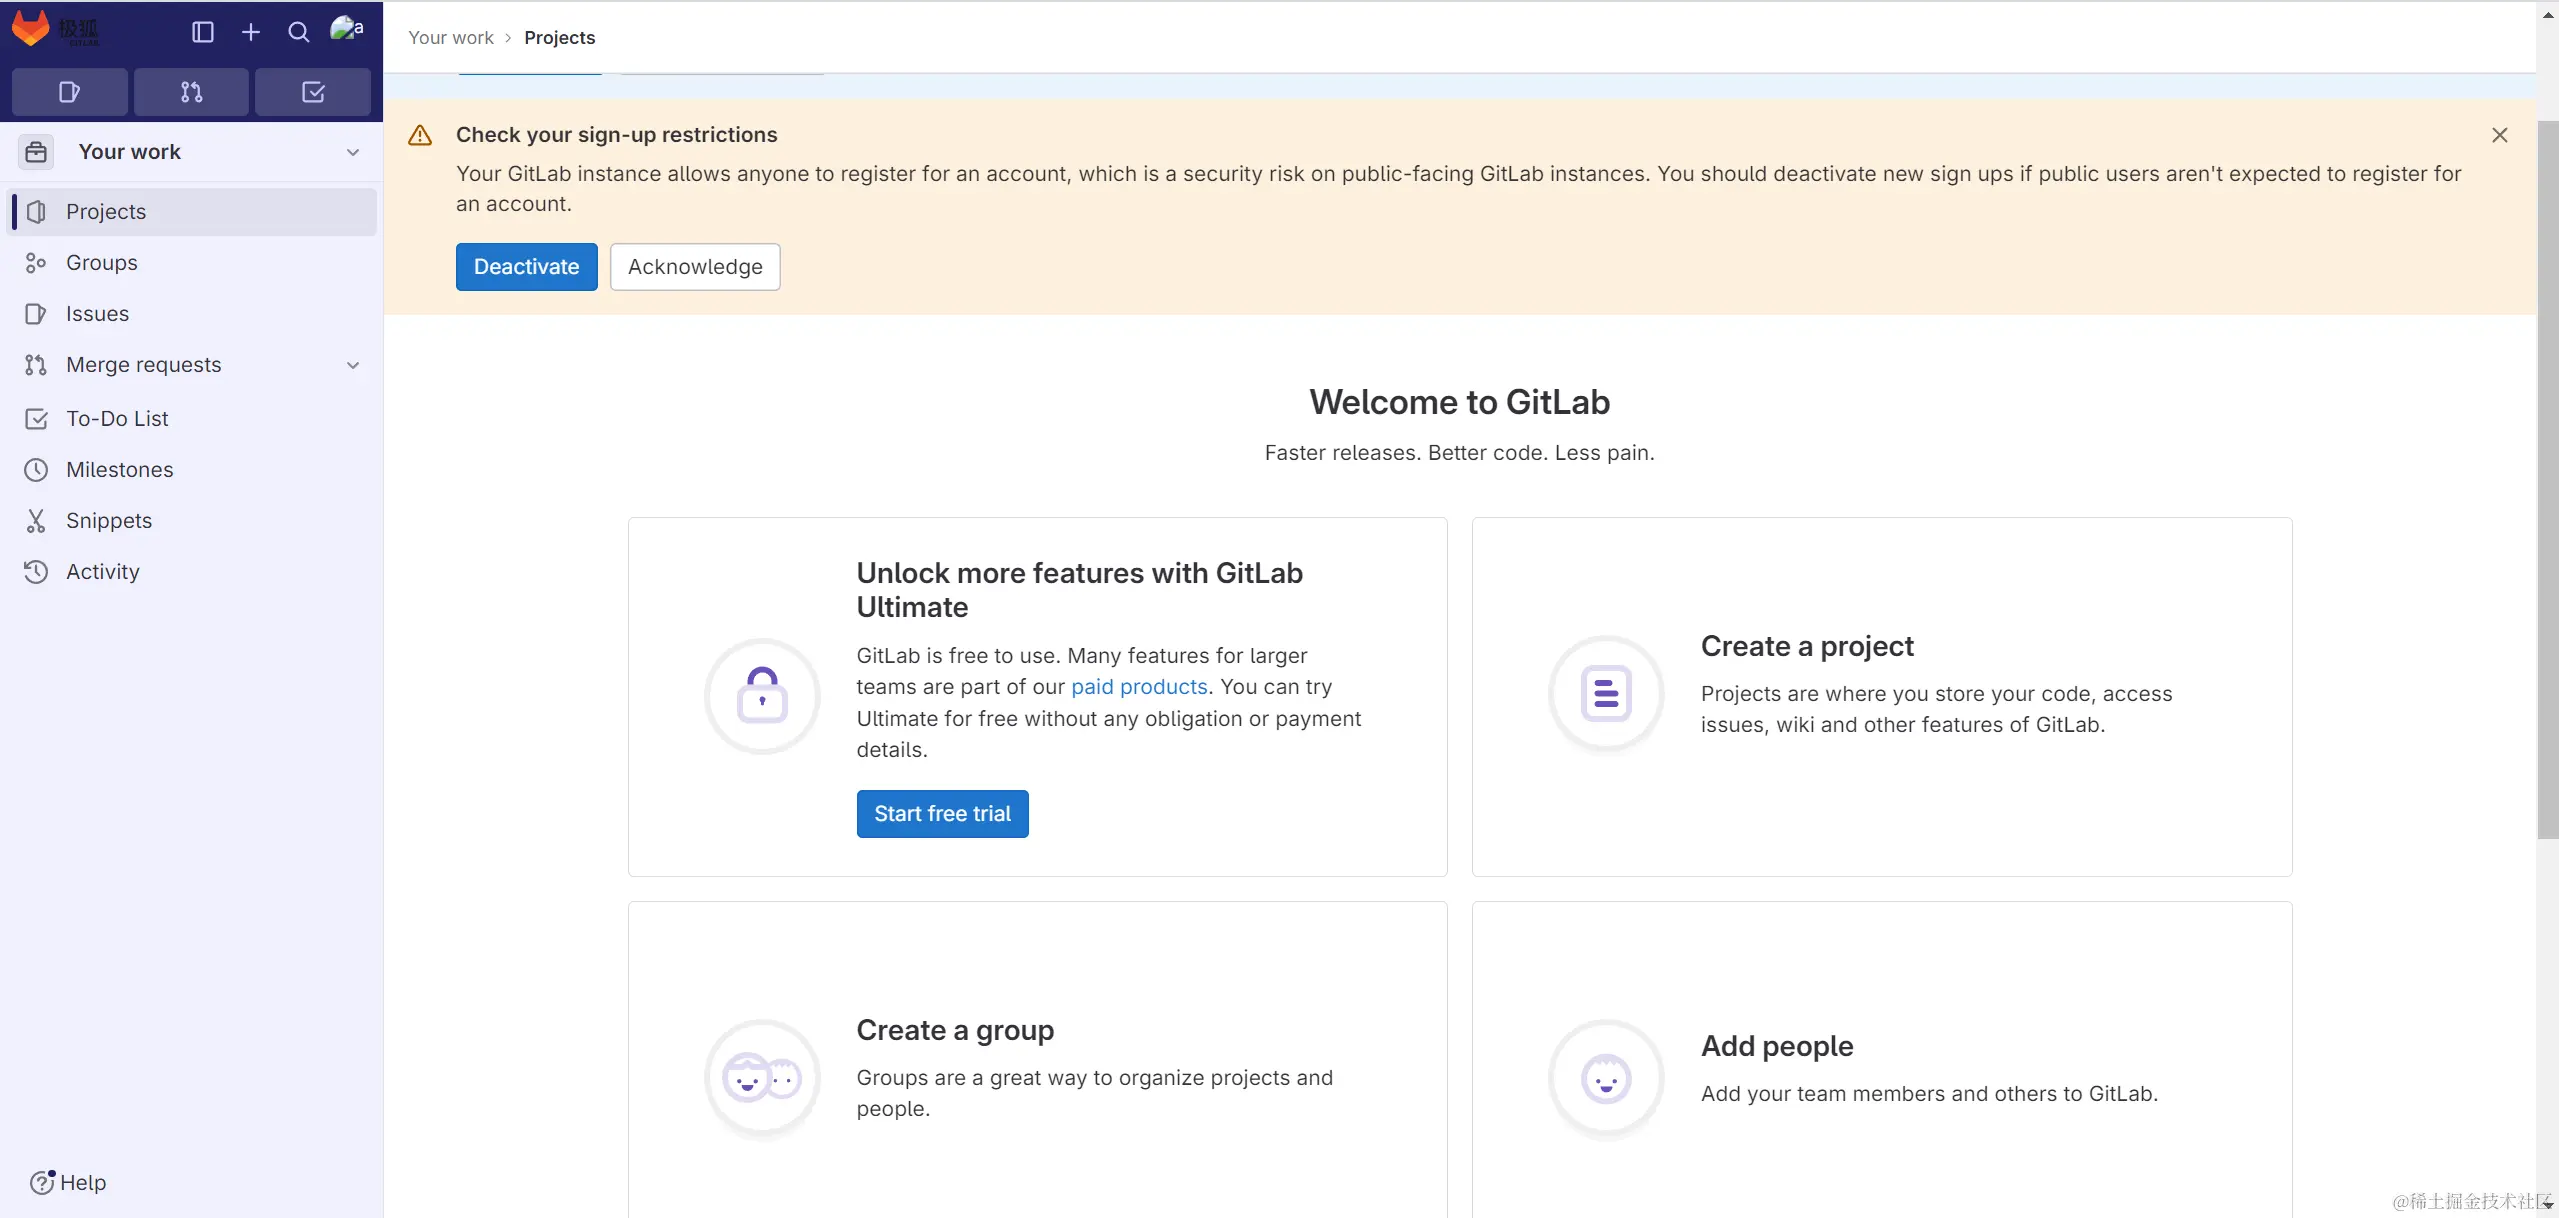Viewport: 2559px width, 1218px height.
Task: Follow the paid products link
Action: click(1139, 687)
